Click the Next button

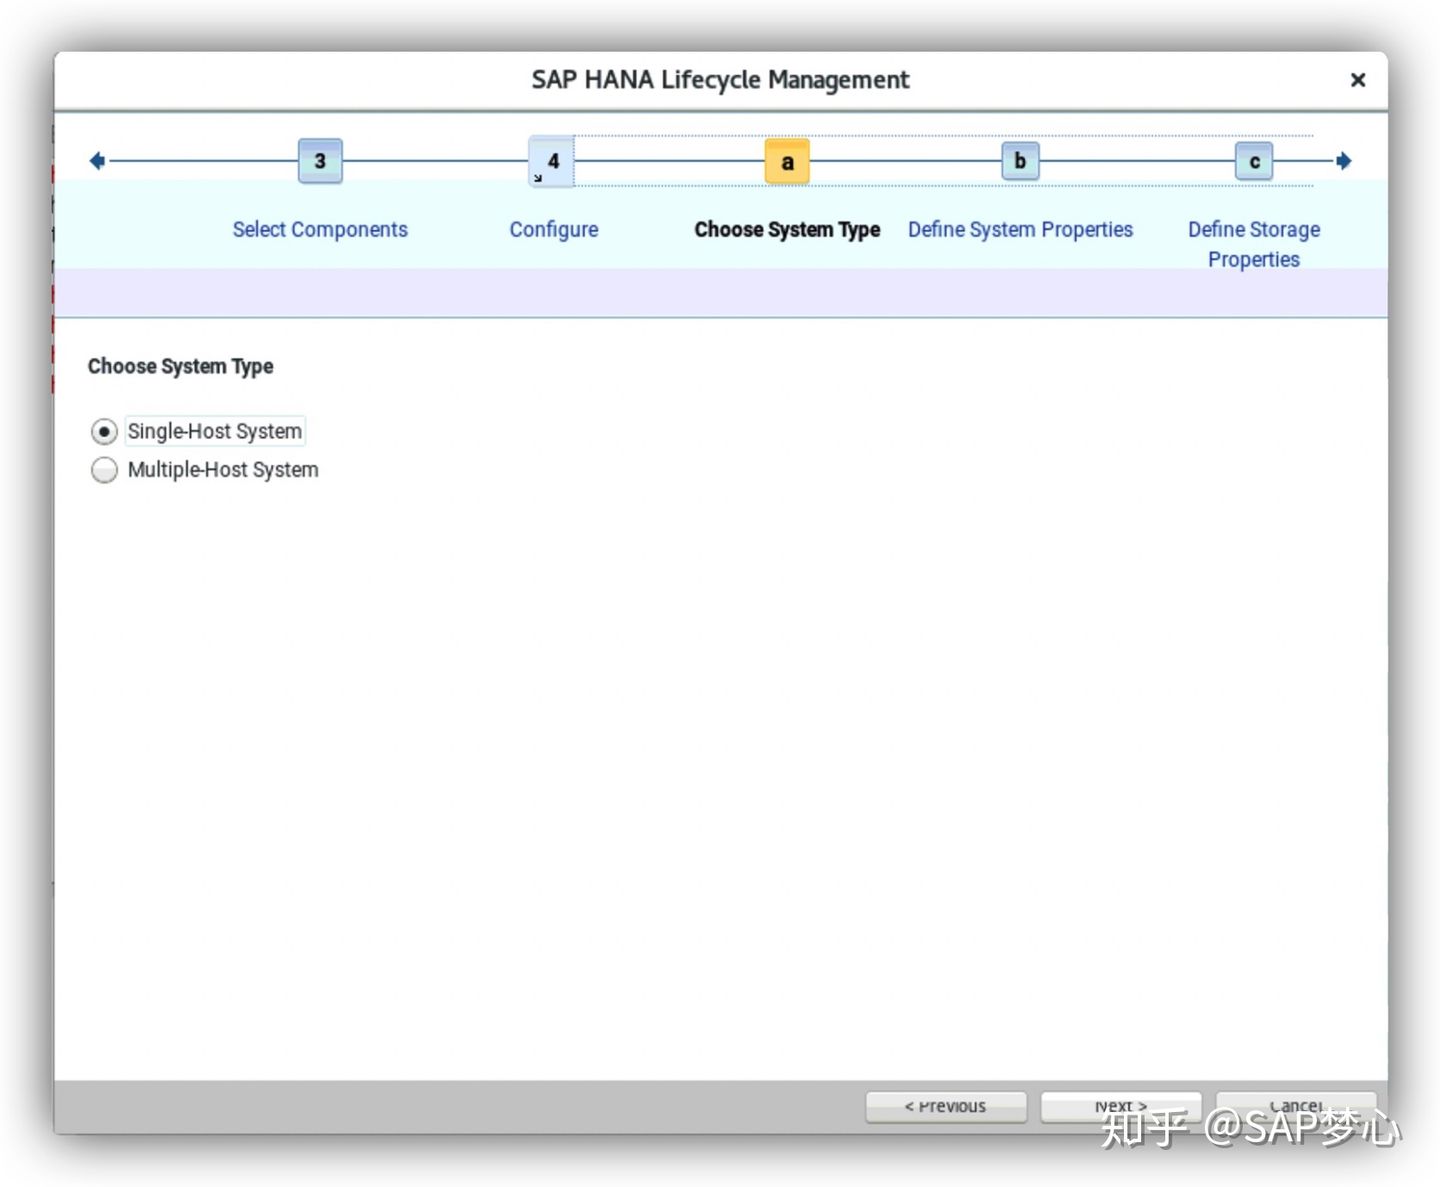click(1121, 1106)
